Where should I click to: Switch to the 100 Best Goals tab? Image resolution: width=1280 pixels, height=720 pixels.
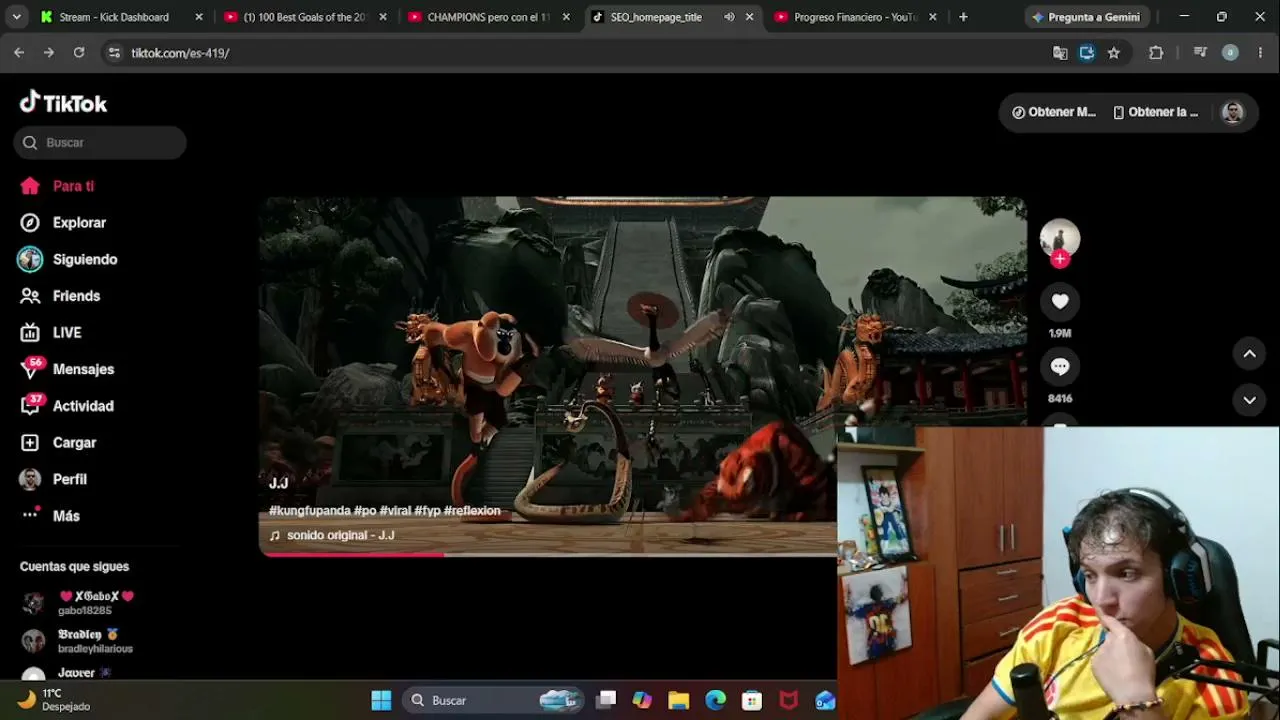pos(304,17)
